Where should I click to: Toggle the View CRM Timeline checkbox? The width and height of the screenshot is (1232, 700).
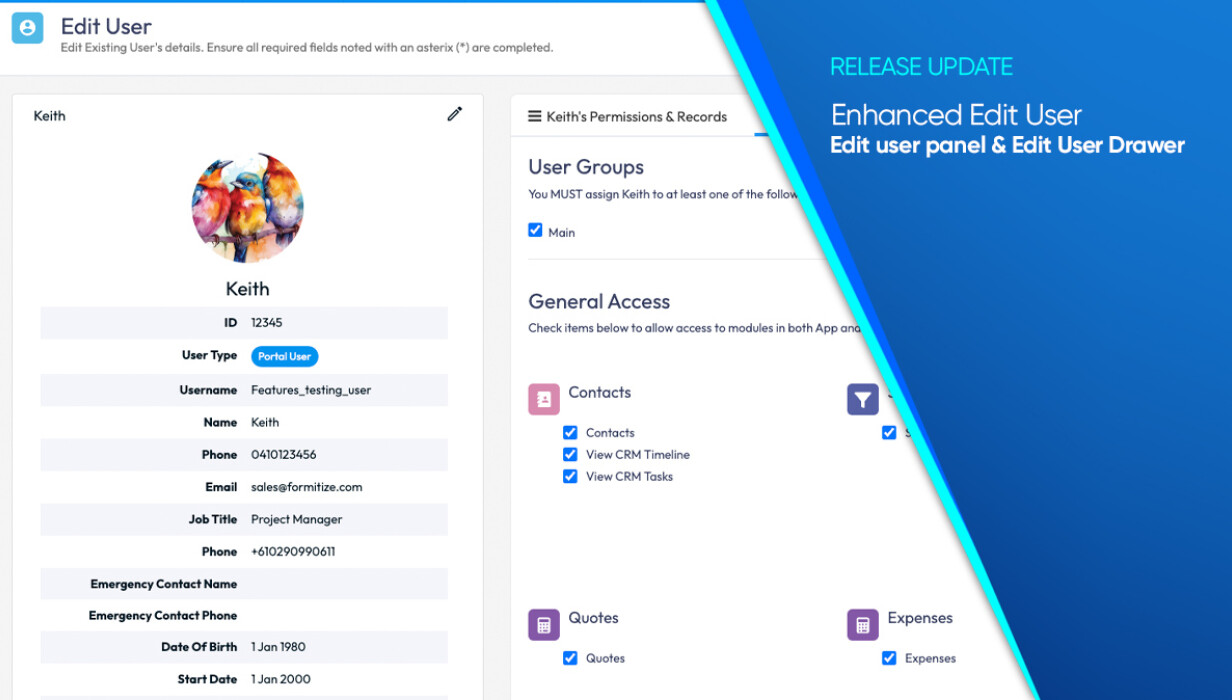pyautogui.click(x=570, y=454)
